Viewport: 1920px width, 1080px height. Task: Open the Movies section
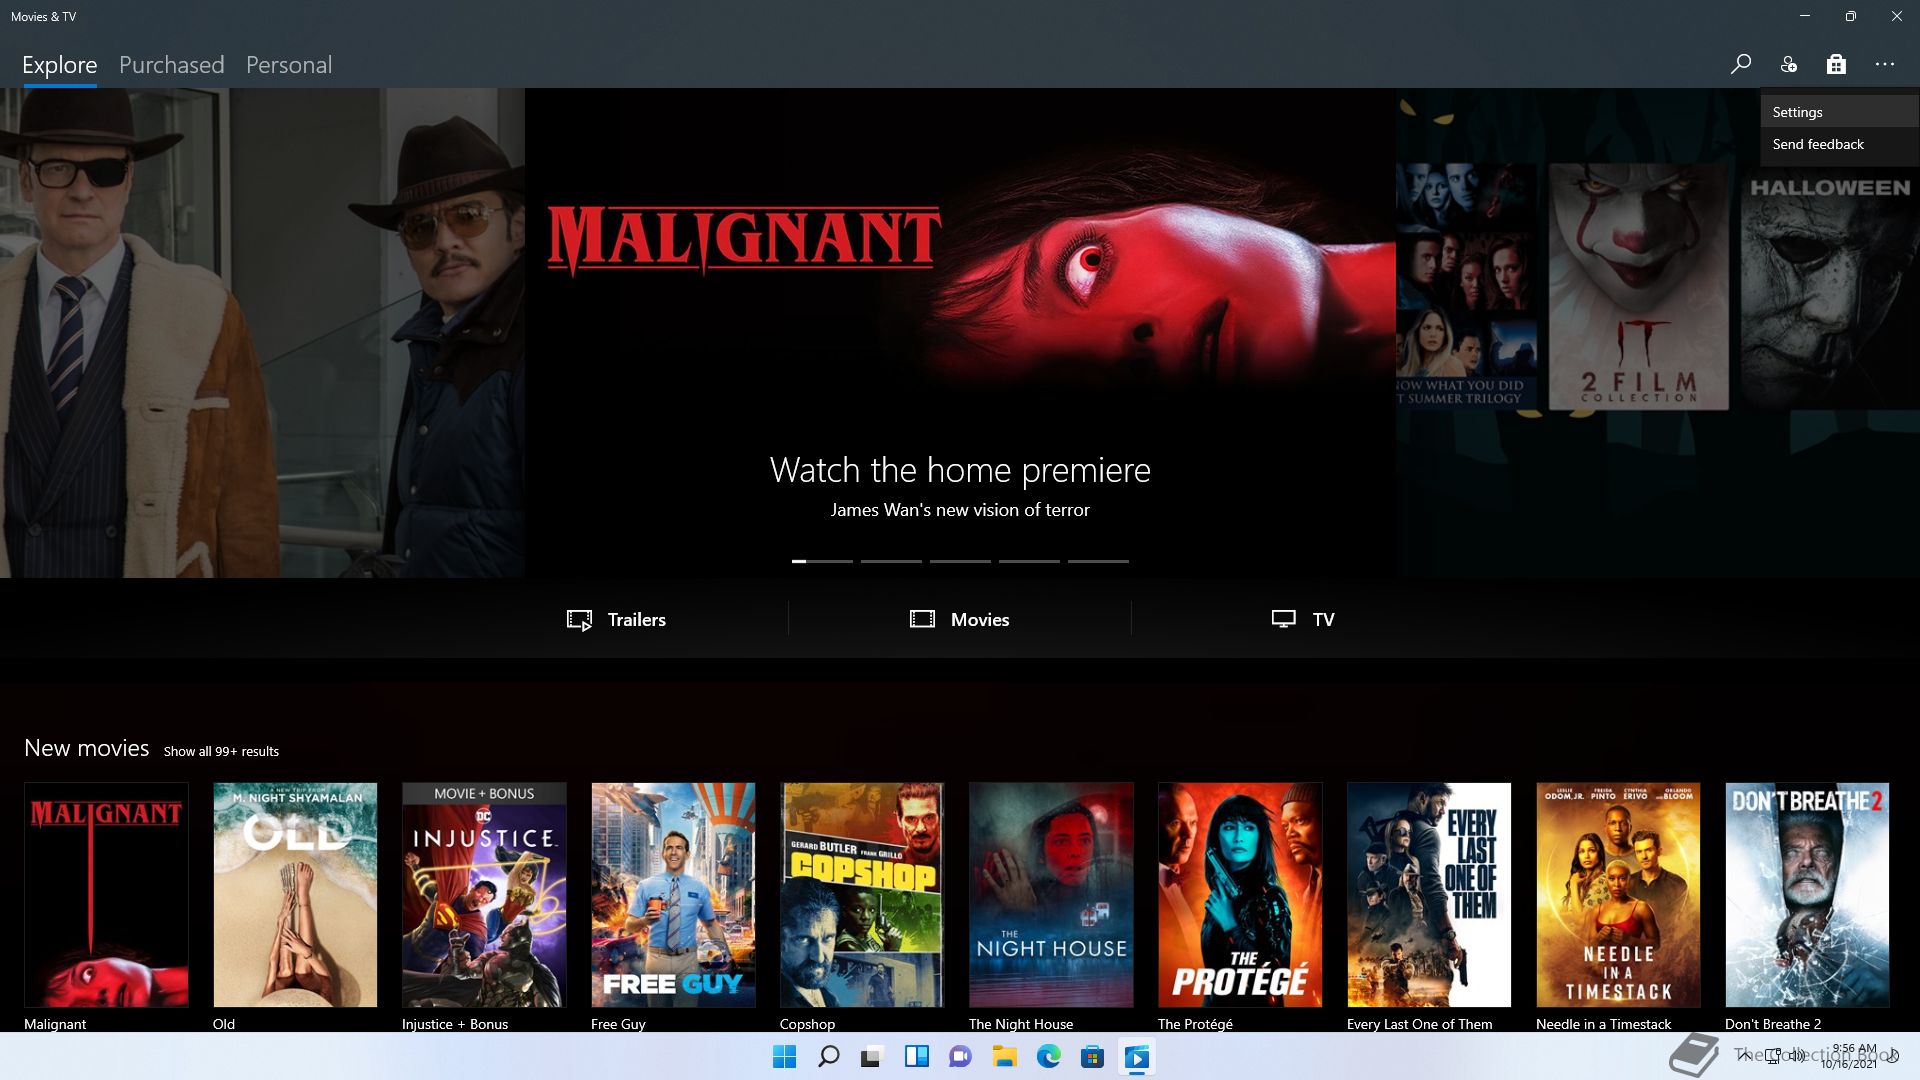tap(960, 620)
